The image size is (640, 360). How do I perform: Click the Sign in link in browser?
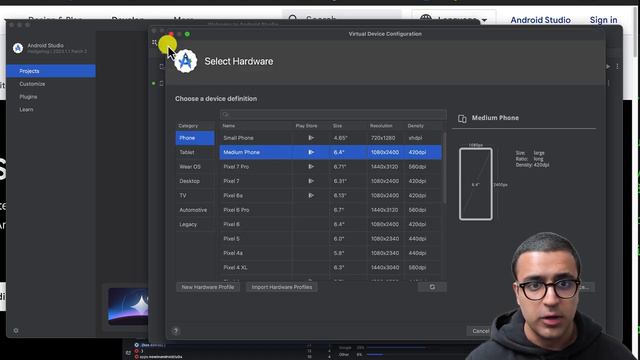pos(603,20)
